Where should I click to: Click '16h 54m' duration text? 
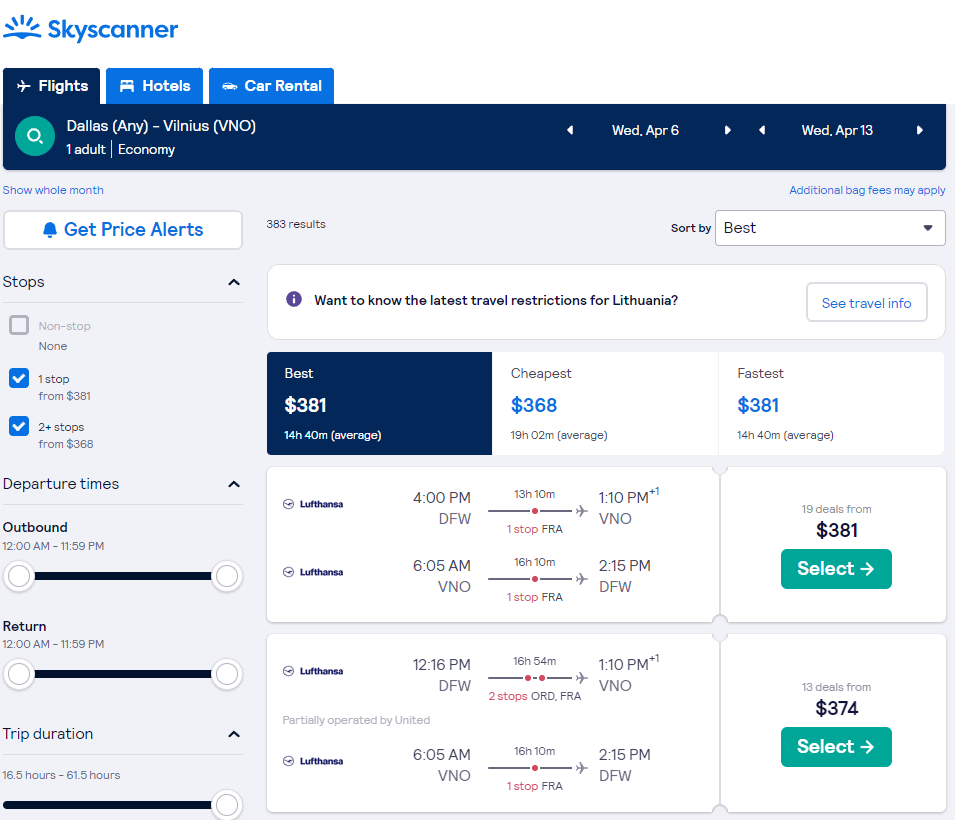coord(534,661)
